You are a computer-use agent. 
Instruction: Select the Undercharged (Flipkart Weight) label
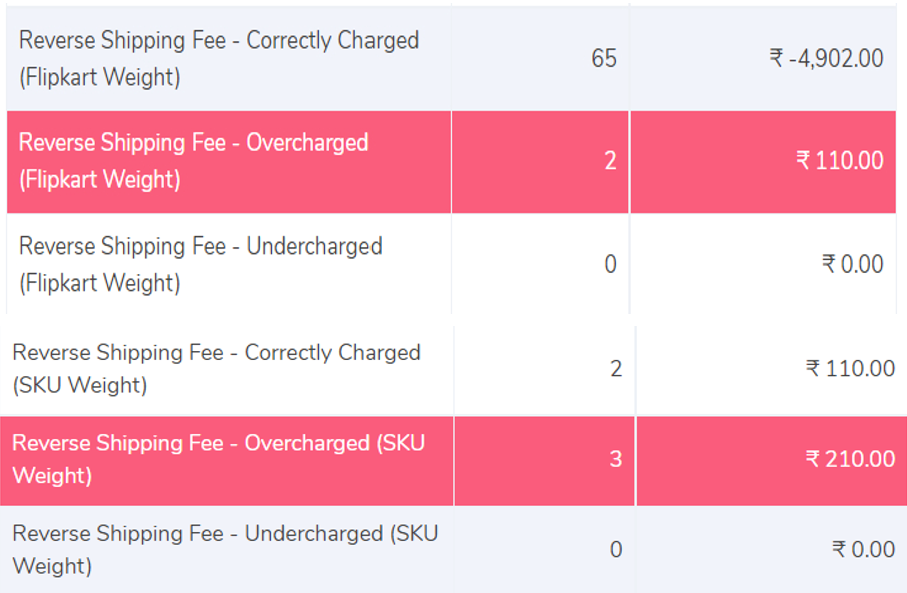(x=200, y=264)
